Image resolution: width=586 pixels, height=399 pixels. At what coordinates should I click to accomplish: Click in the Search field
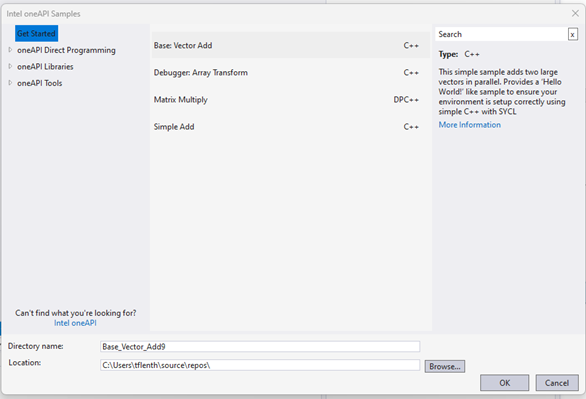tap(501, 34)
